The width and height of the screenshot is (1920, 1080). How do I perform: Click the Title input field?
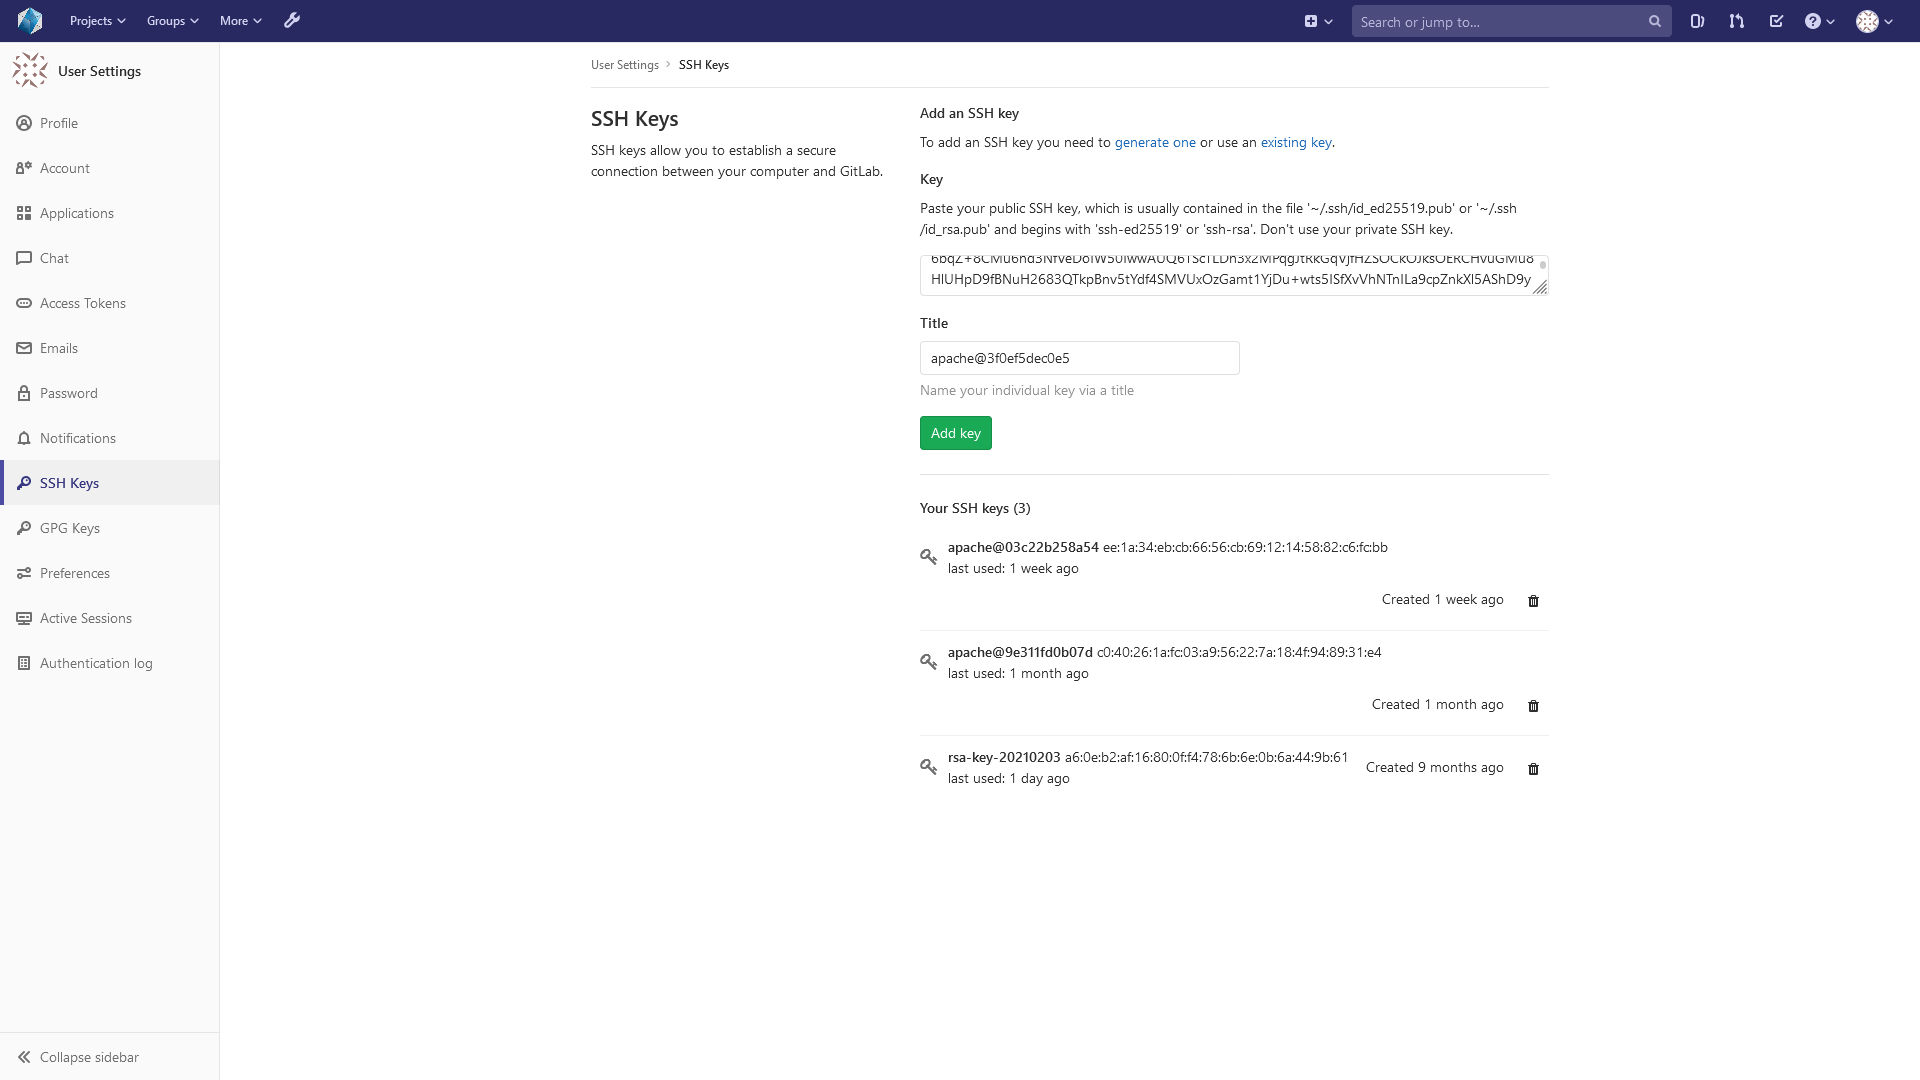pyautogui.click(x=1079, y=358)
